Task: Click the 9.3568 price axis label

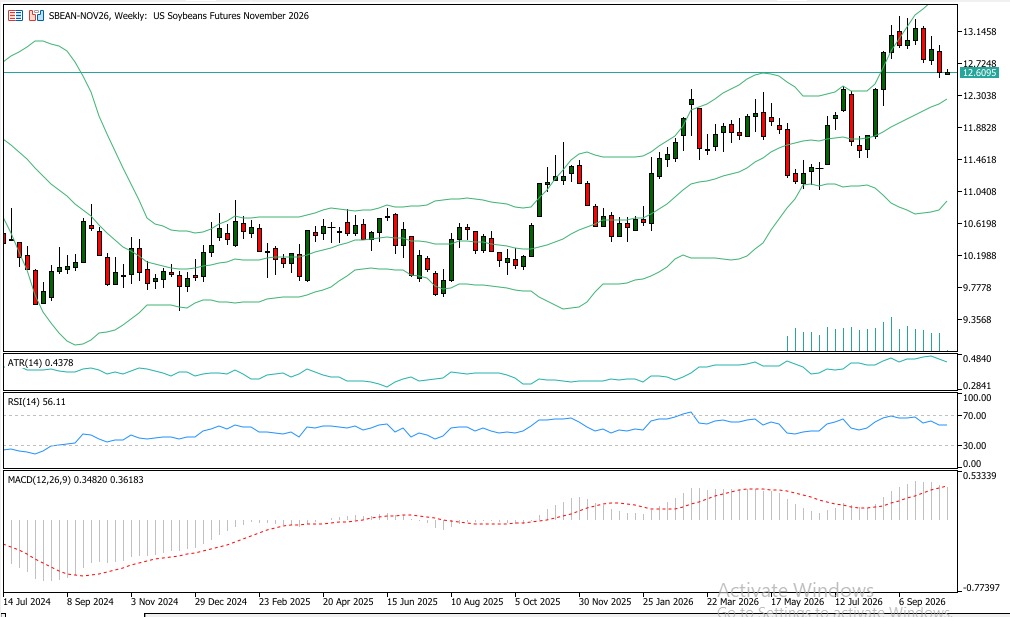Action: point(979,319)
